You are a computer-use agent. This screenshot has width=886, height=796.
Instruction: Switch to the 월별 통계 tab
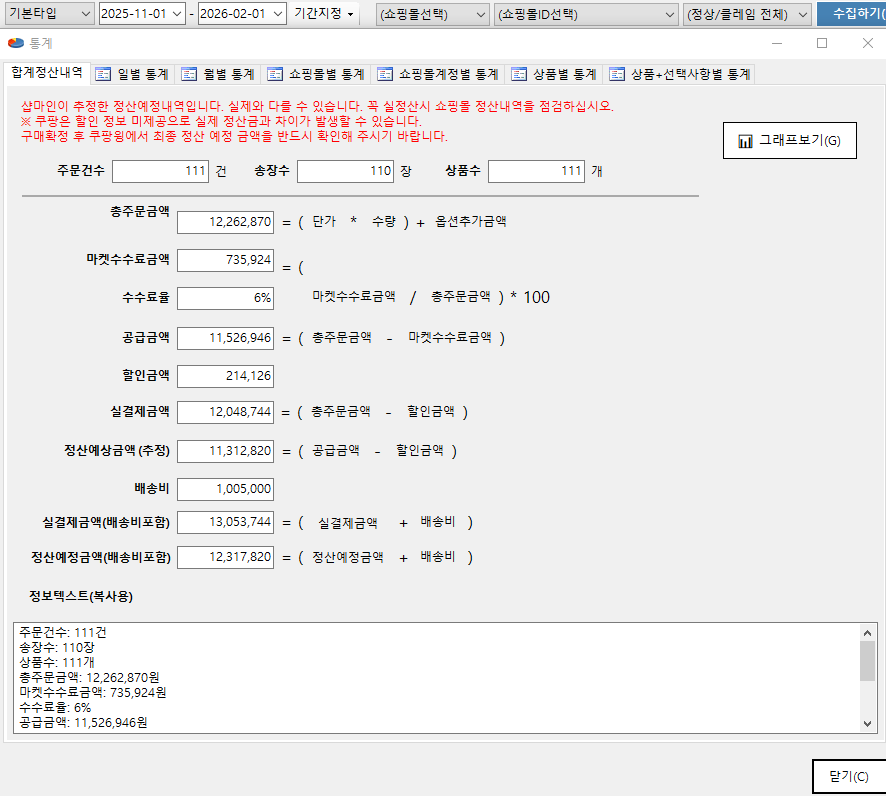pyautogui.click(x=217, y=74)
